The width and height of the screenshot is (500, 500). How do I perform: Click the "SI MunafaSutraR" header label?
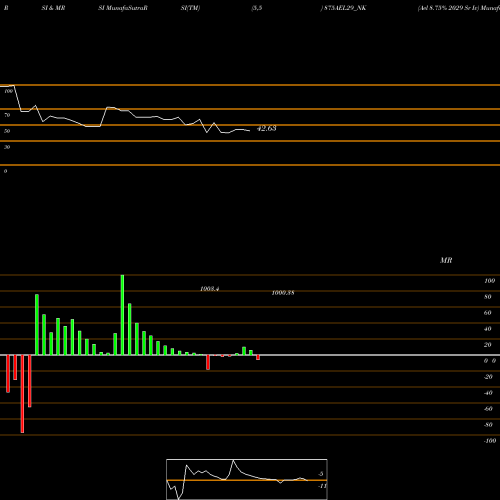pos(123,8)
